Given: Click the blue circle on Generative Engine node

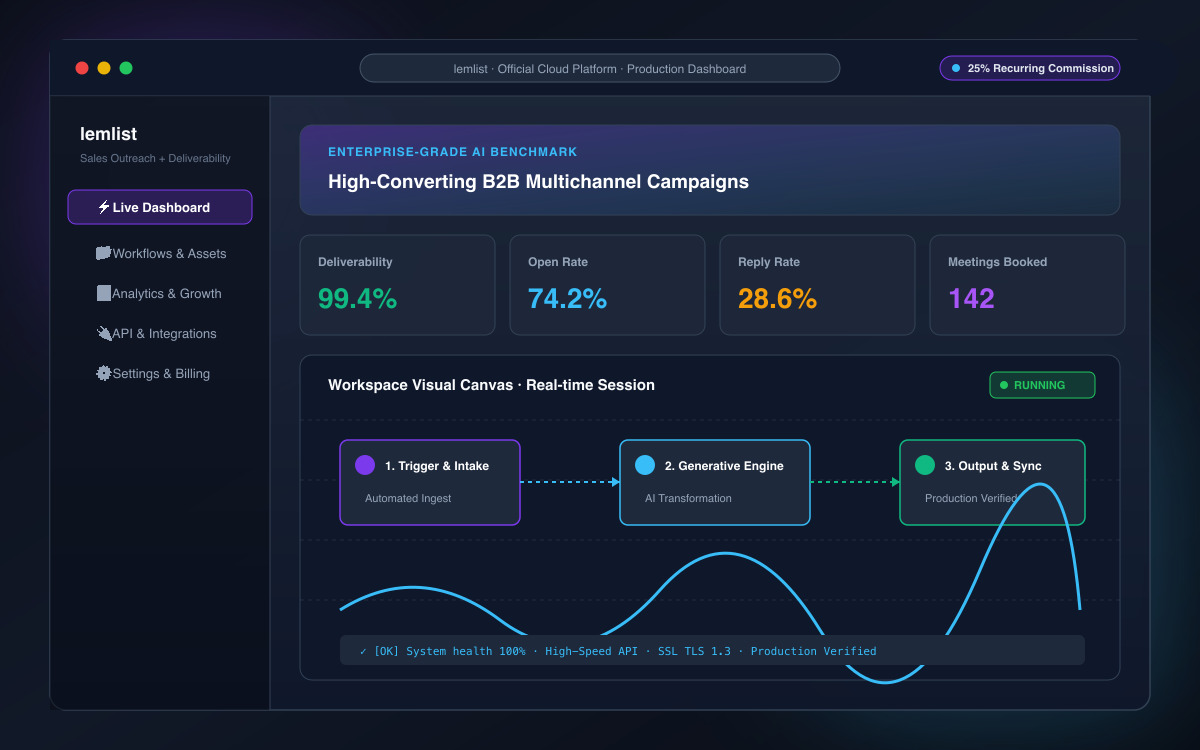Looking at the screenshot, I should (645, 465).
